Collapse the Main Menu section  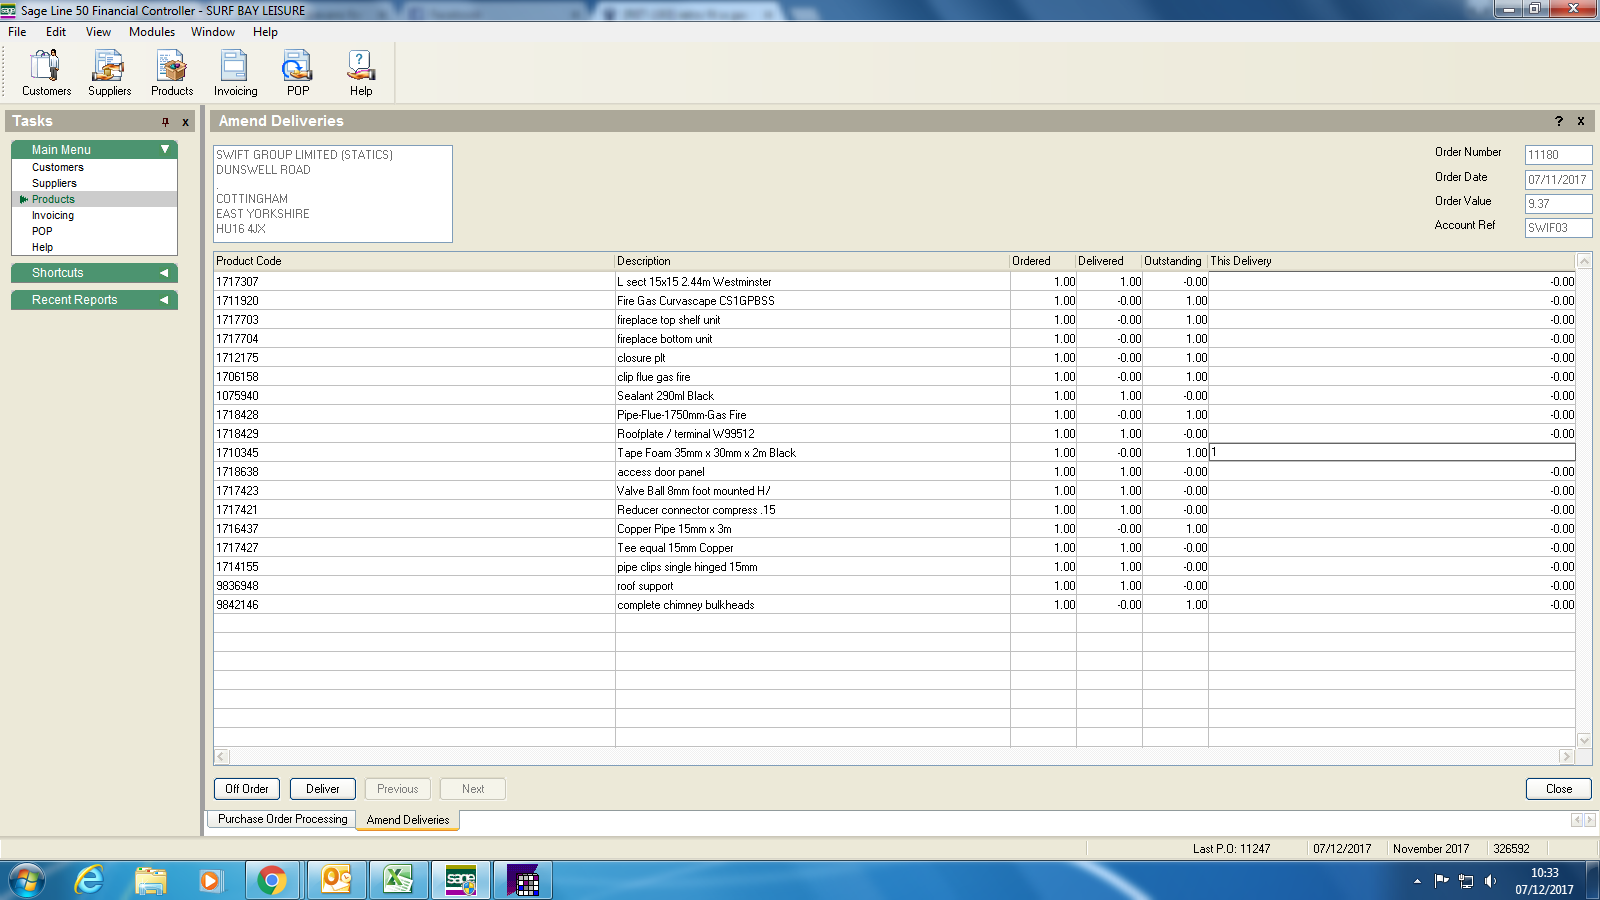[165, 149]
